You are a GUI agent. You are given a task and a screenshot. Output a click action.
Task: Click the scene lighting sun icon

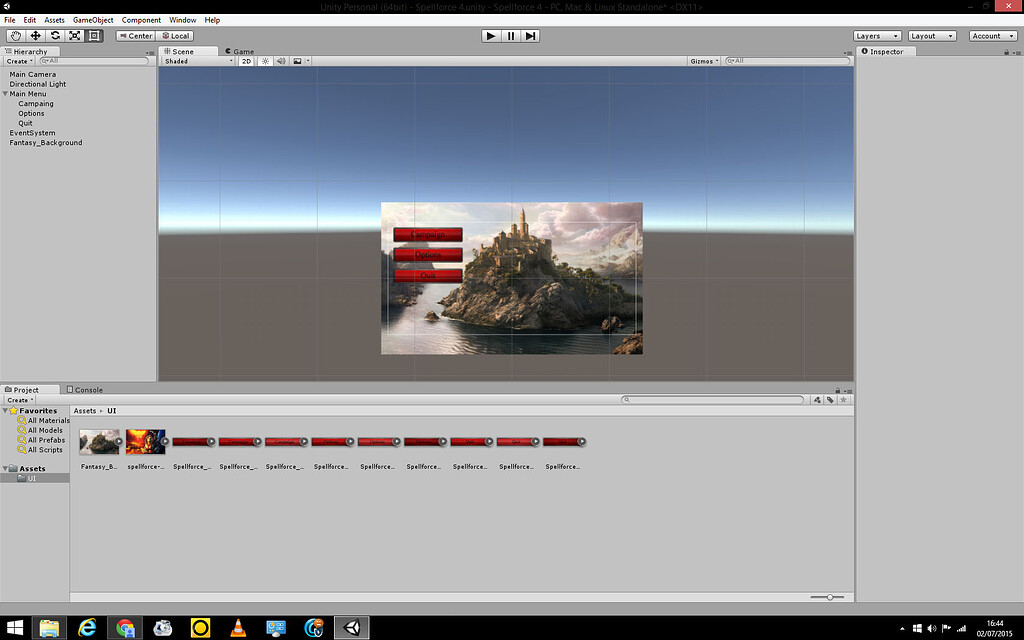tap(264, 60)
